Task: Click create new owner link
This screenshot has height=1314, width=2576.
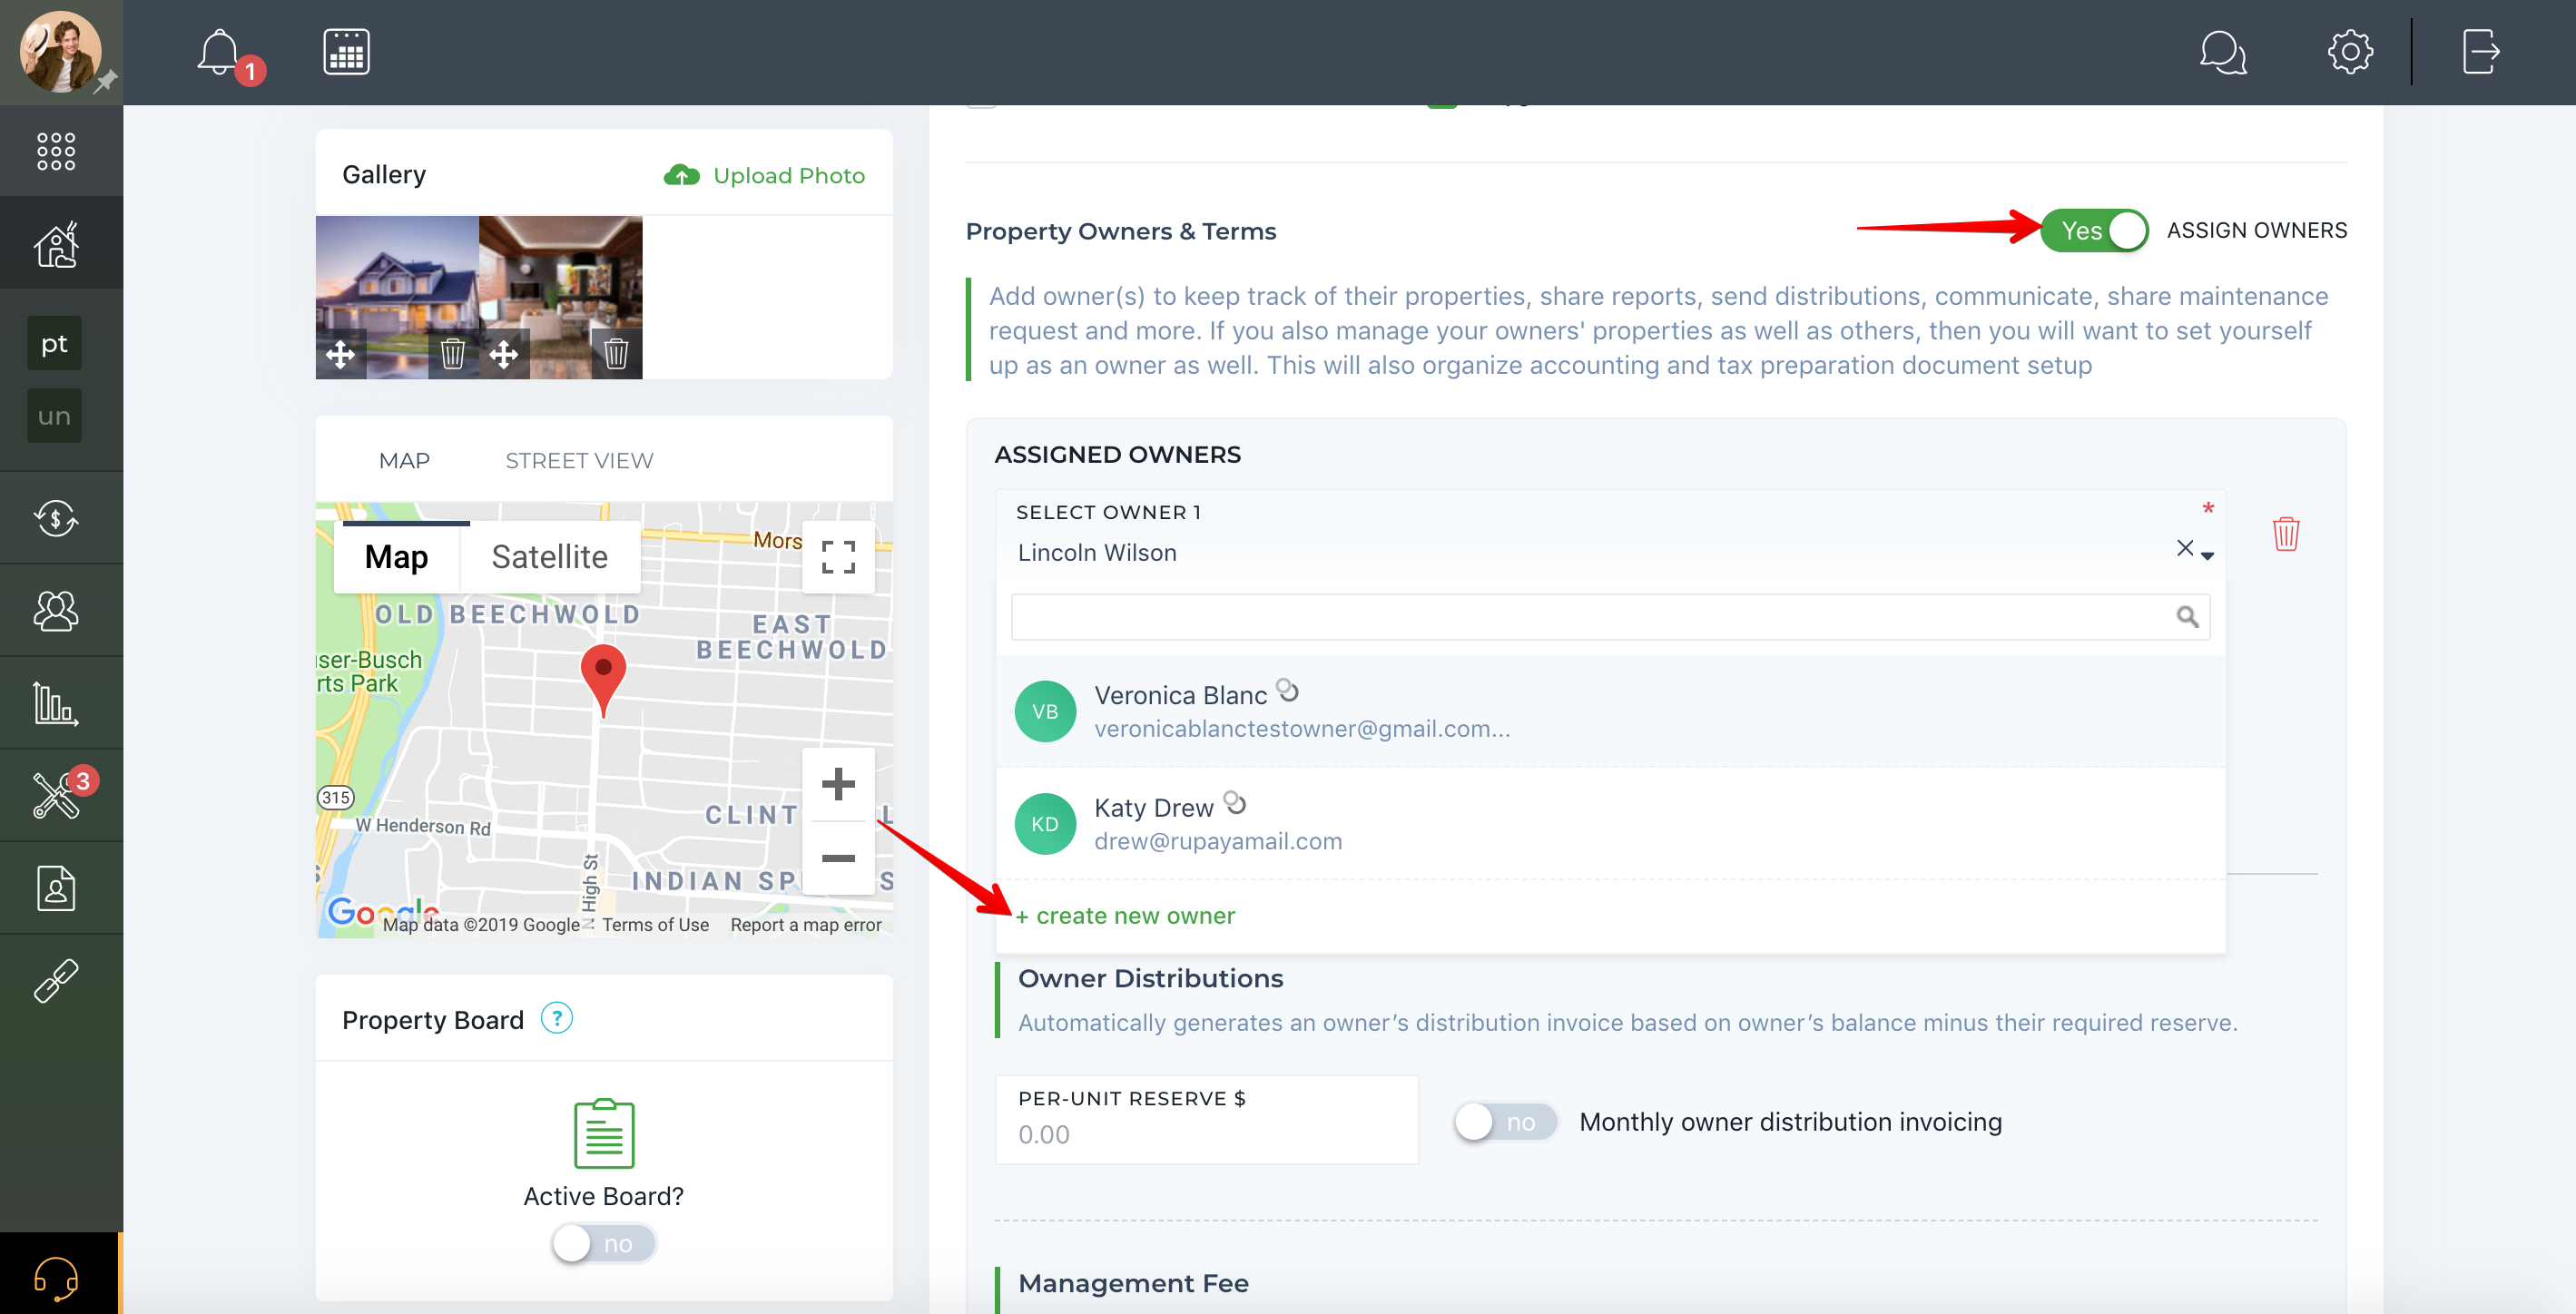Action: click(1125, 917)
